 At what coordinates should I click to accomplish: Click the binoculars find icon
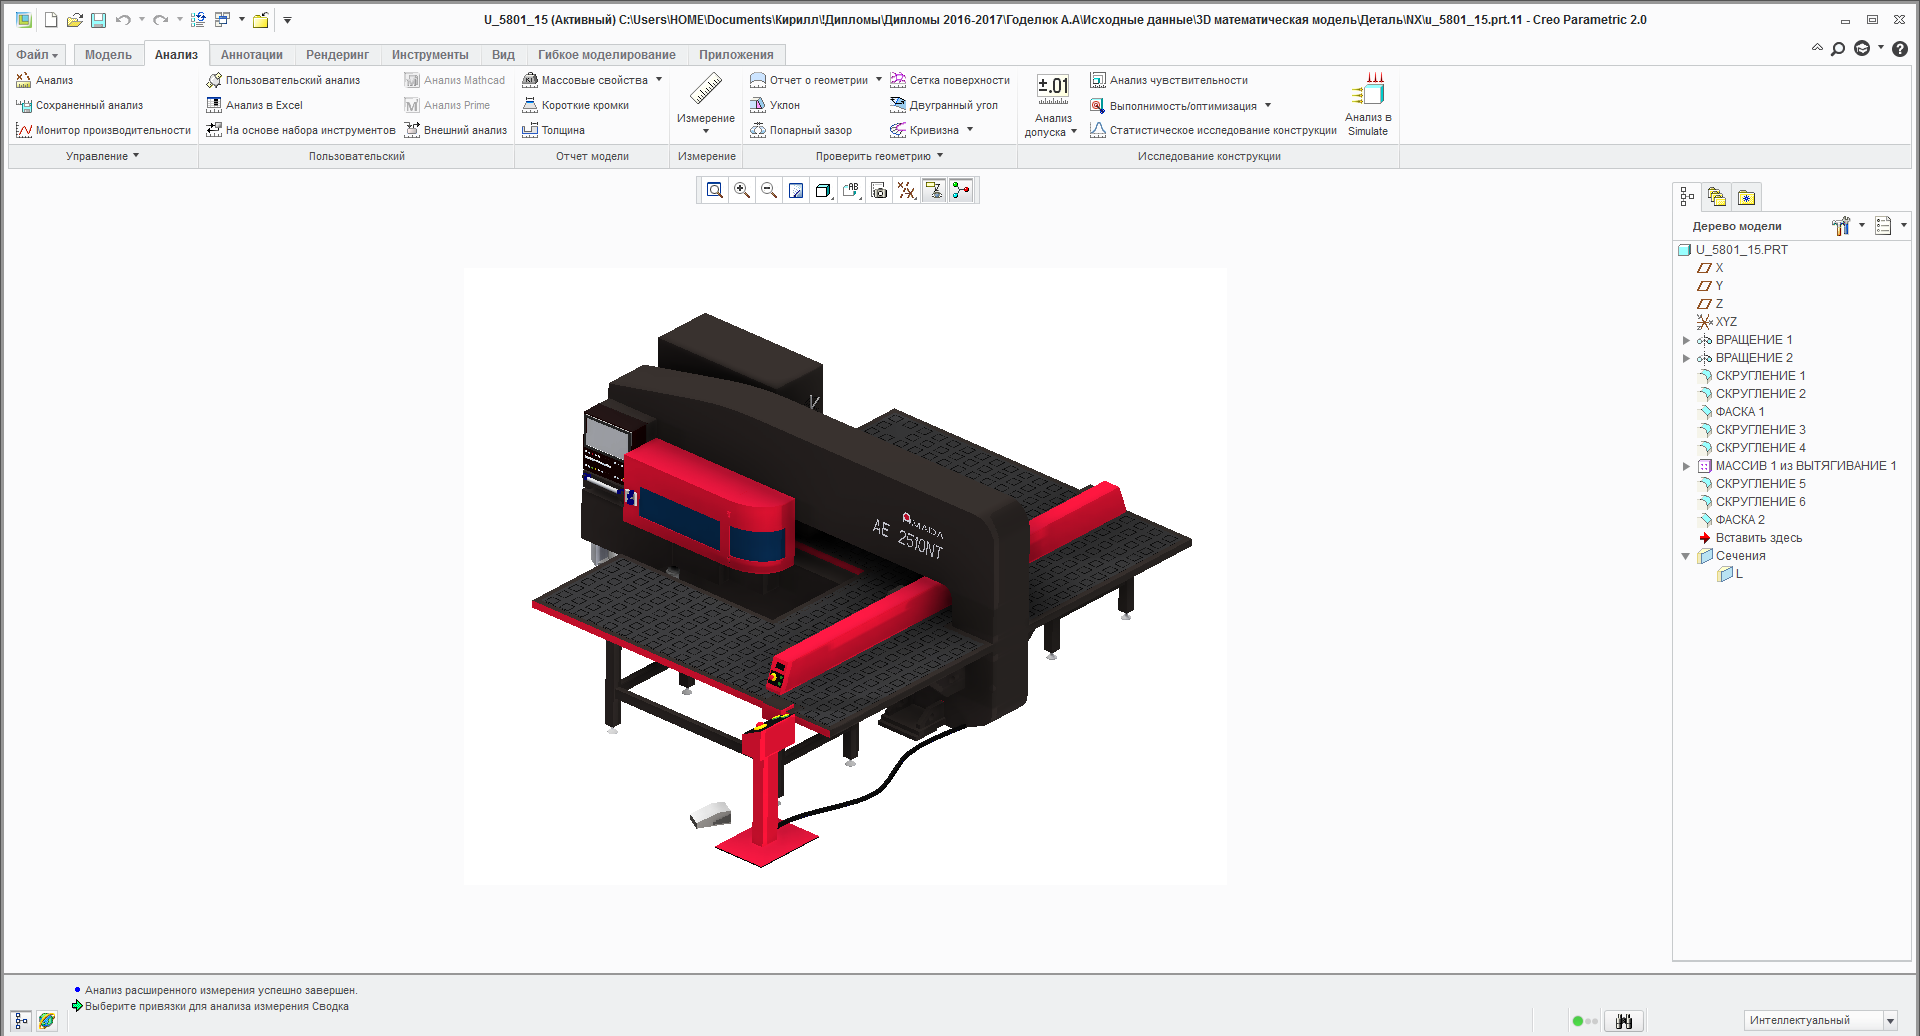click(1624, 1021)
